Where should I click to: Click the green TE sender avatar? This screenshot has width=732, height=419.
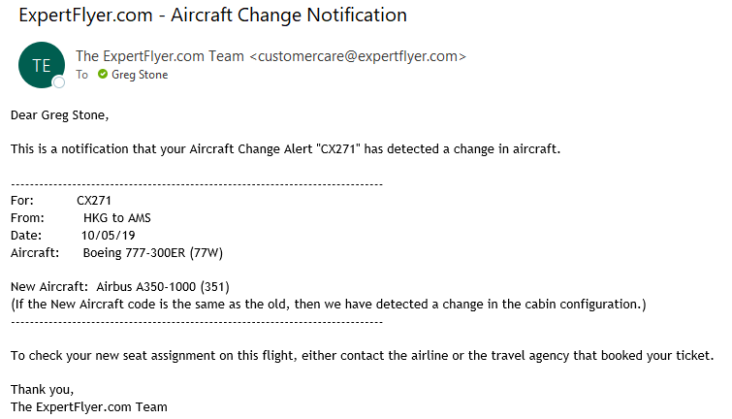click(40, 65)
